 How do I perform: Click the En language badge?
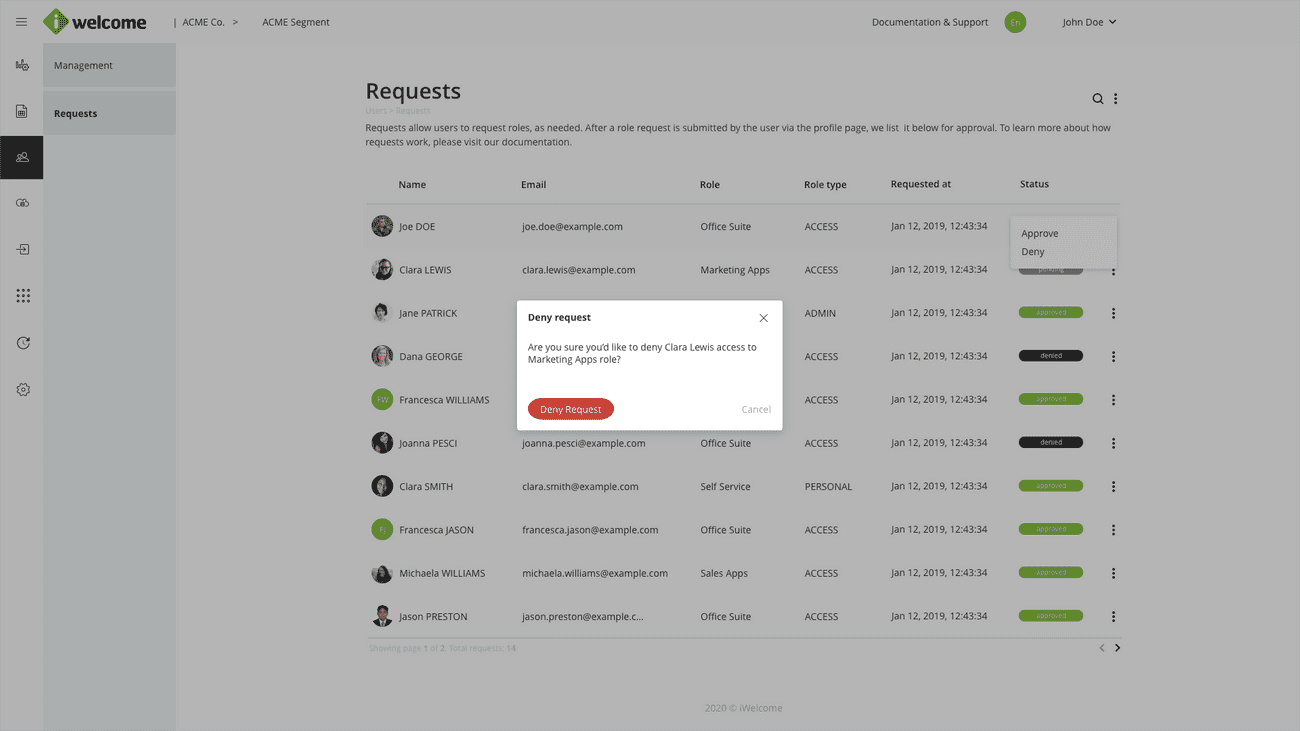1015,22
